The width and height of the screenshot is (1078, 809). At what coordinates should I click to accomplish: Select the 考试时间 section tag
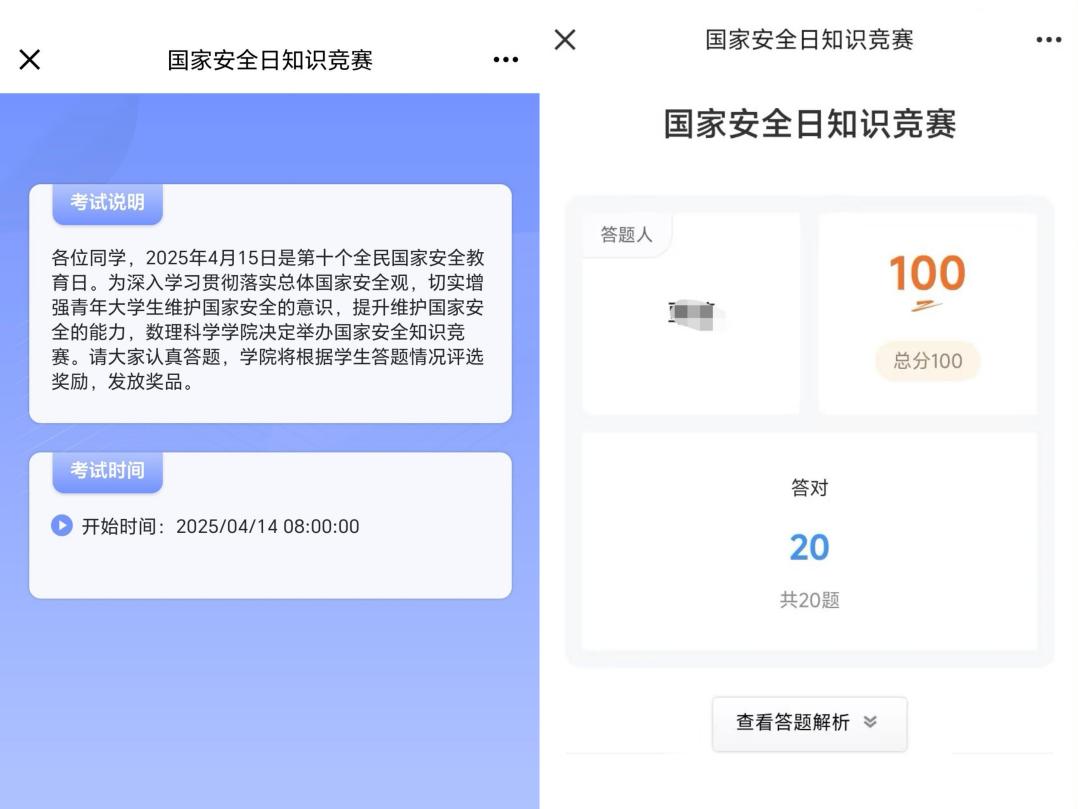click(x=107, y=471)
